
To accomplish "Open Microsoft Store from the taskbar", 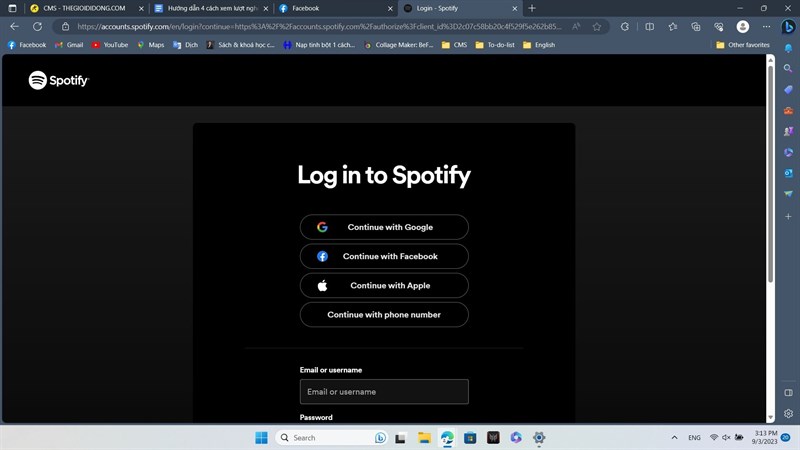I will 470,438.
